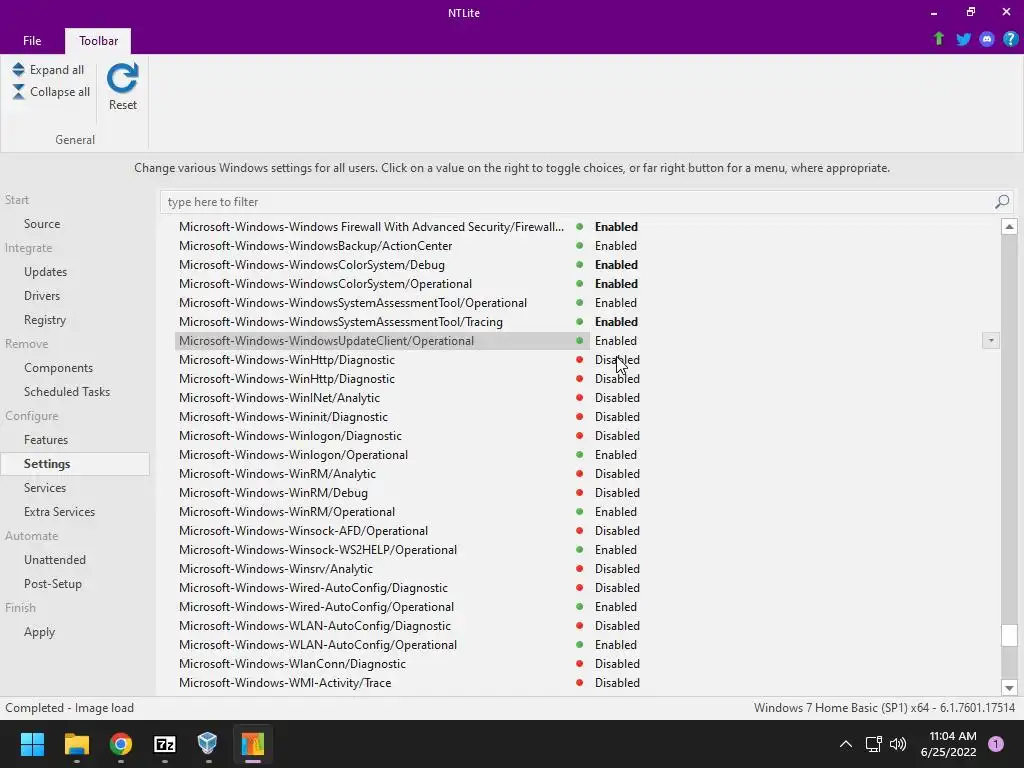Open Components page in sidebar

click(x=58, y=368)
